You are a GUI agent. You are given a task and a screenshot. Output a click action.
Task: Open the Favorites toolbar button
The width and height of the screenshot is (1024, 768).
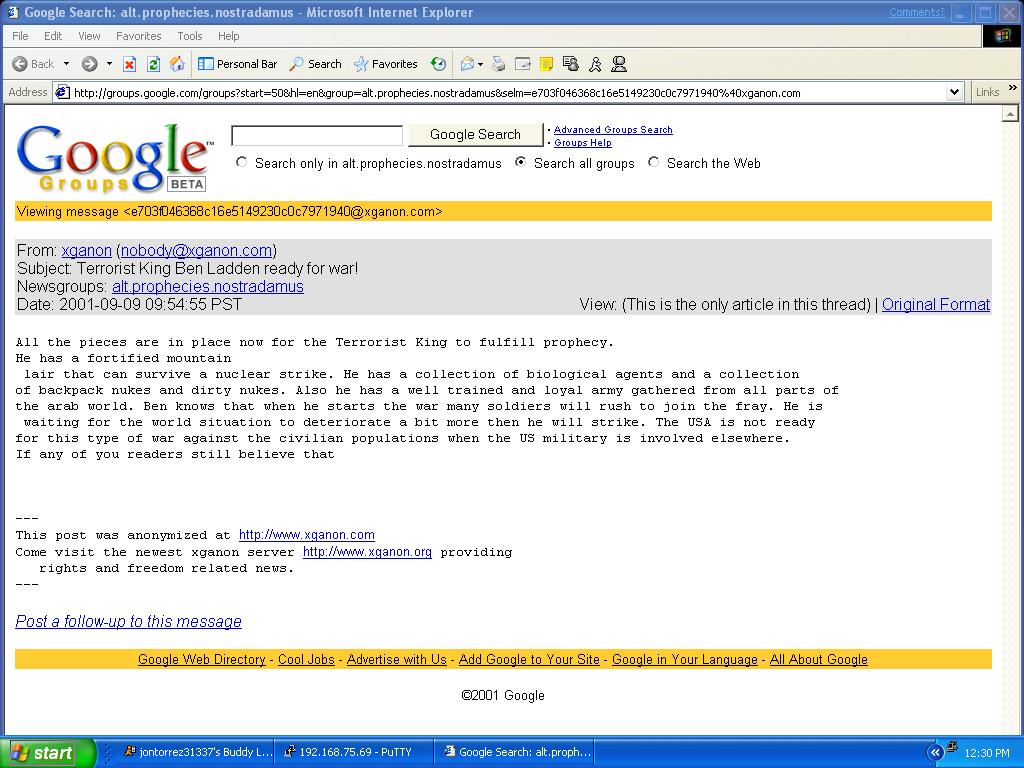pos(385,64)
